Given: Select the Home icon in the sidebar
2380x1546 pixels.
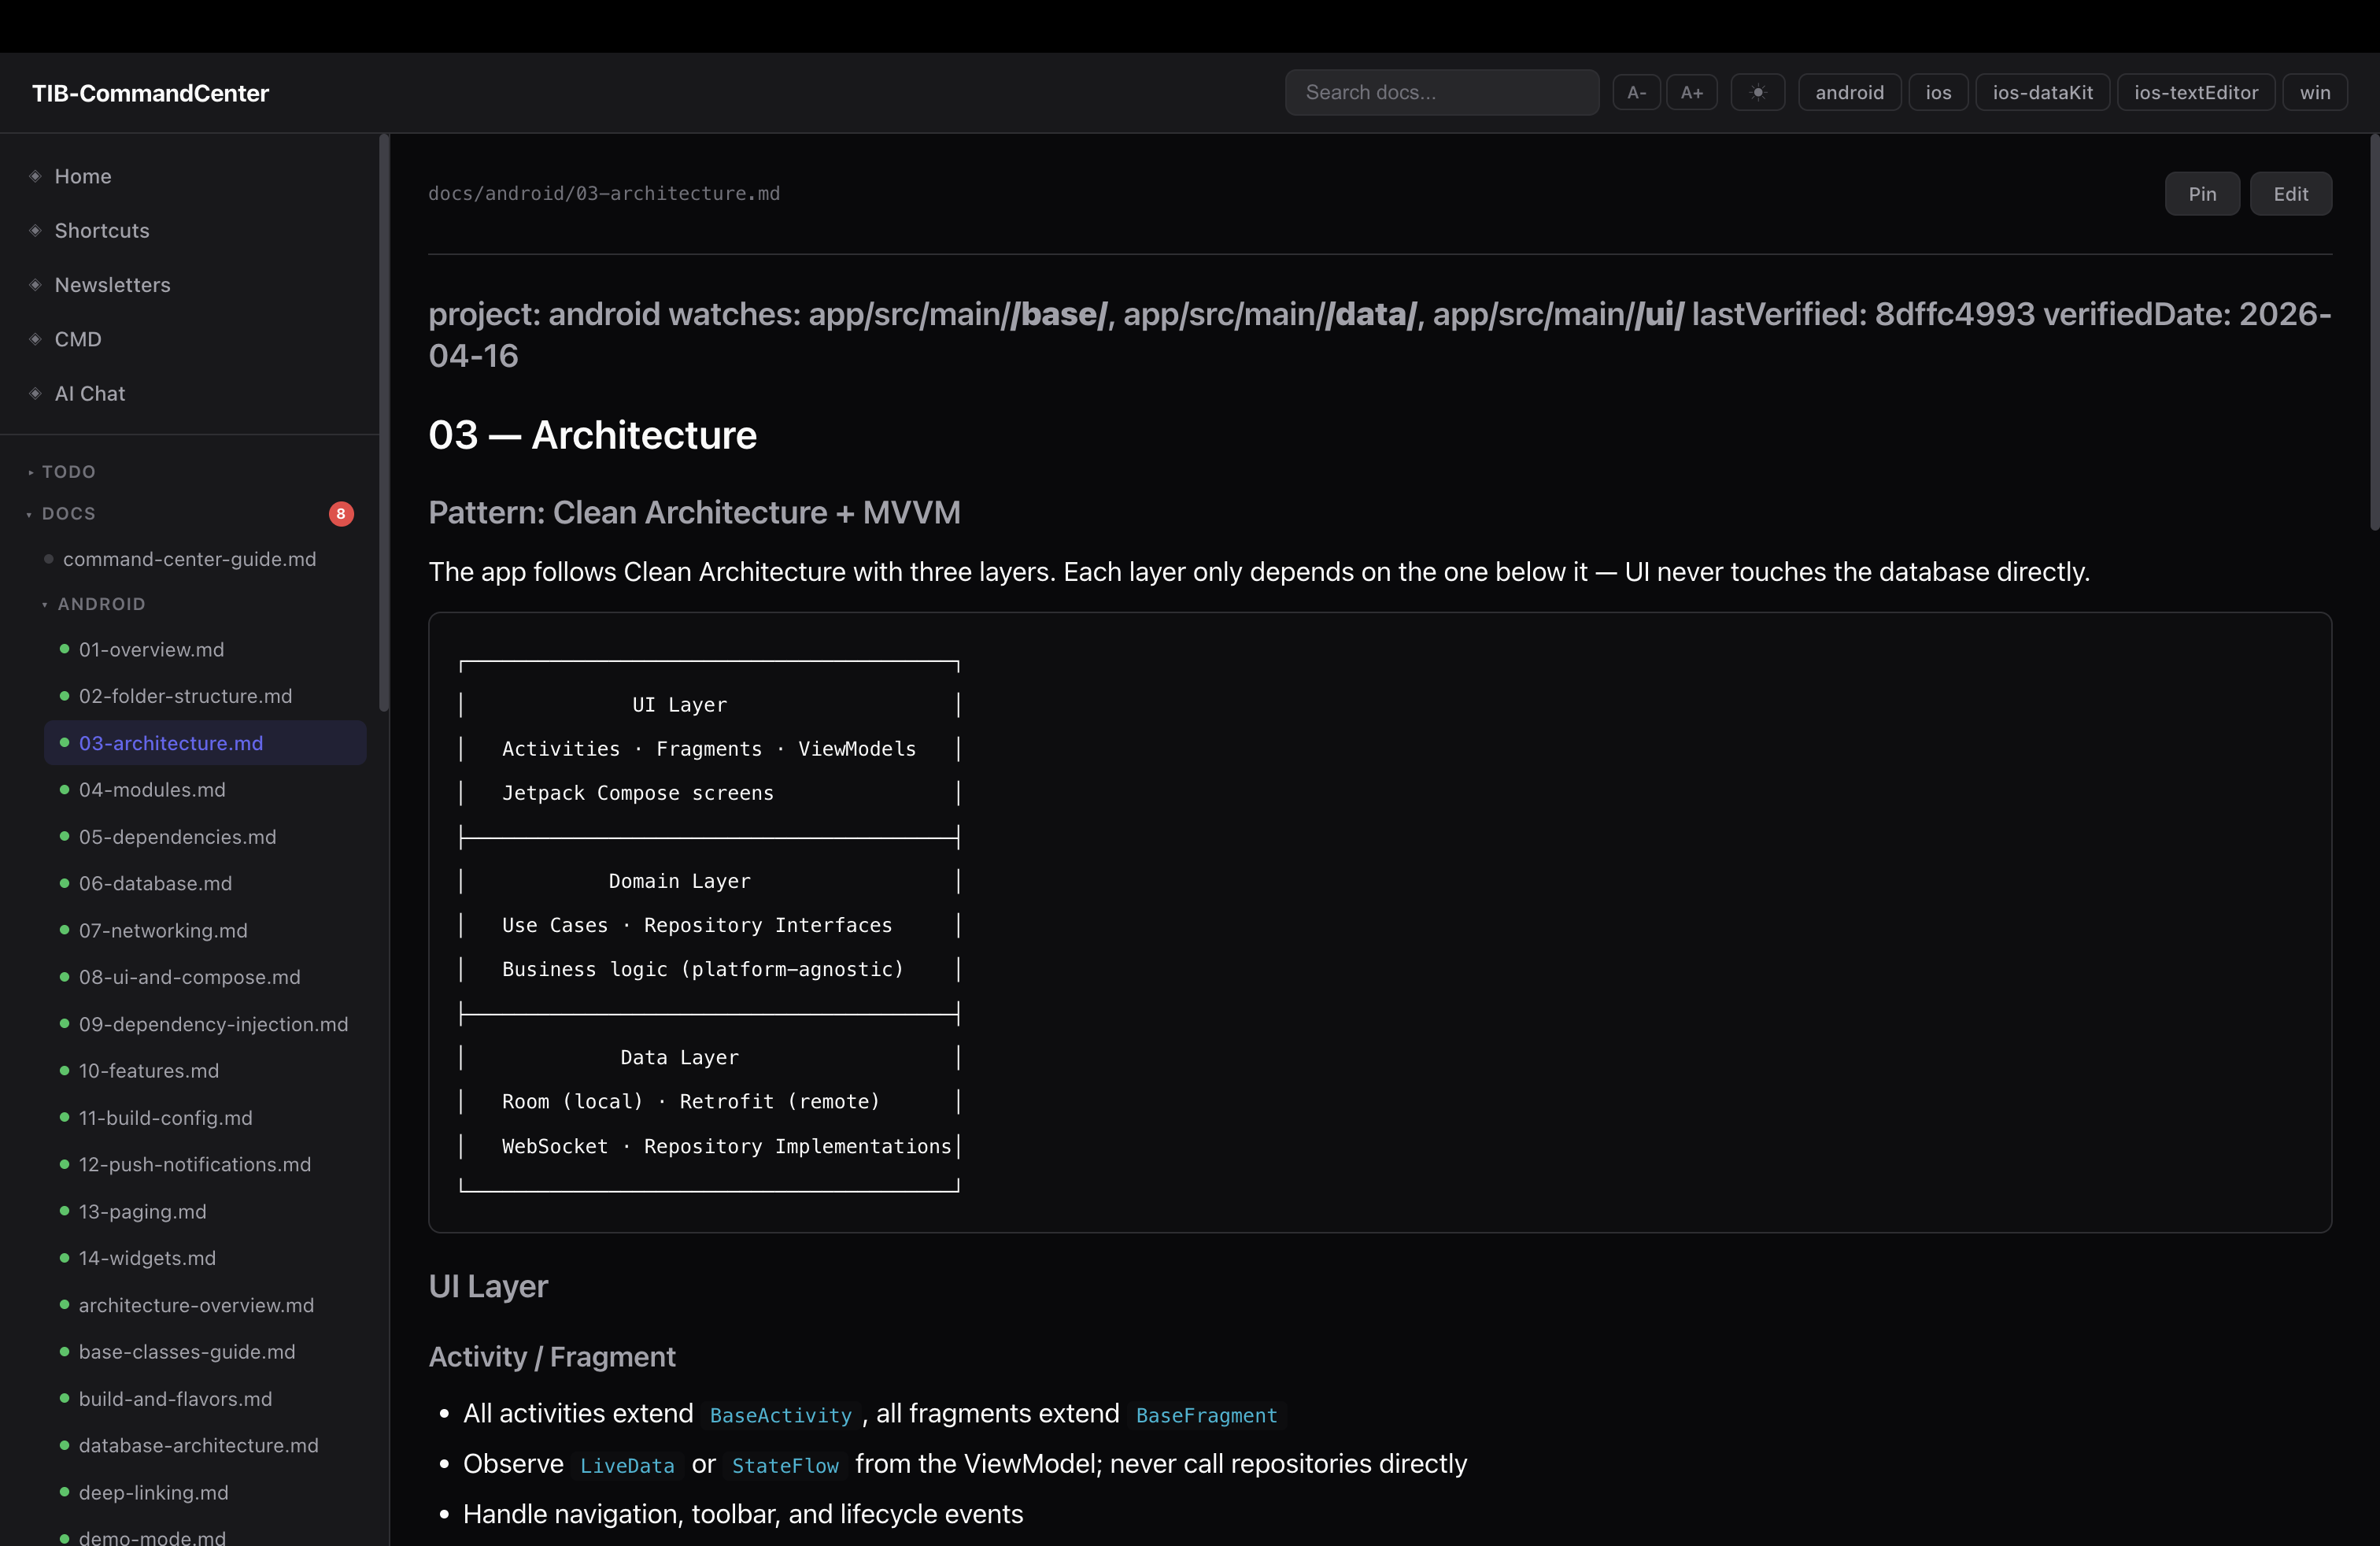Looking at the screenshot, I should pyautogui.click(x=34, y=176).
